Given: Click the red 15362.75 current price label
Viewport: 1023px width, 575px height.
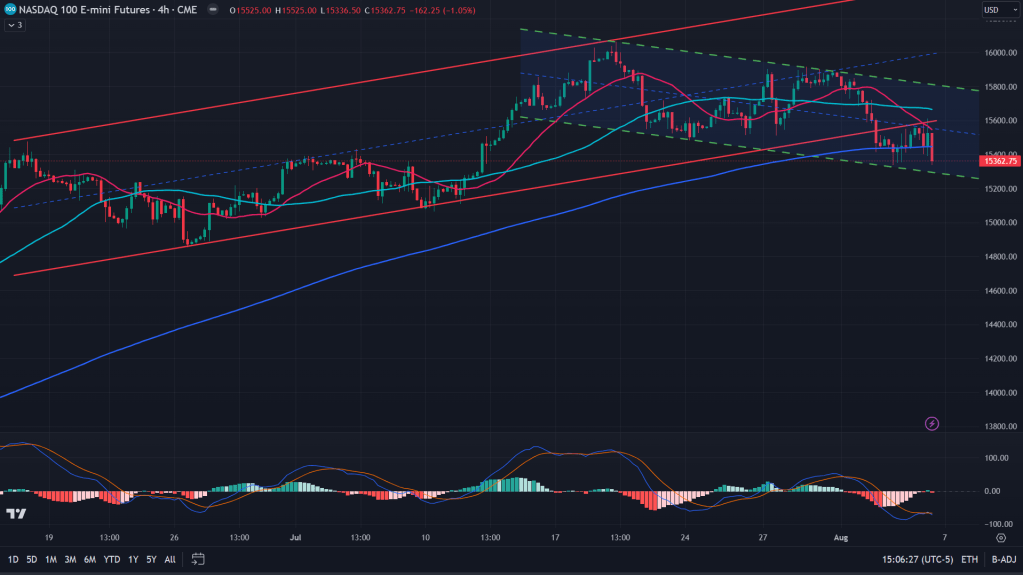Looking at the screenshot, I should tap(1000, 160).
